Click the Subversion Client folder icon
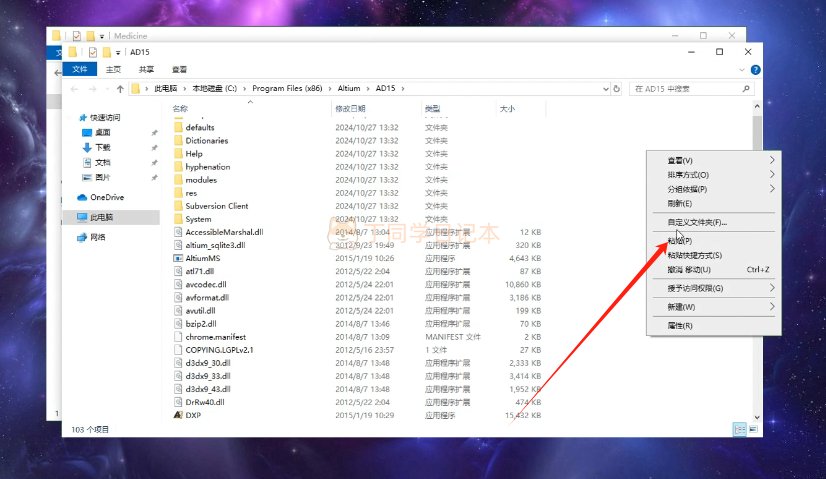The image size is (826, 479). 178,206
